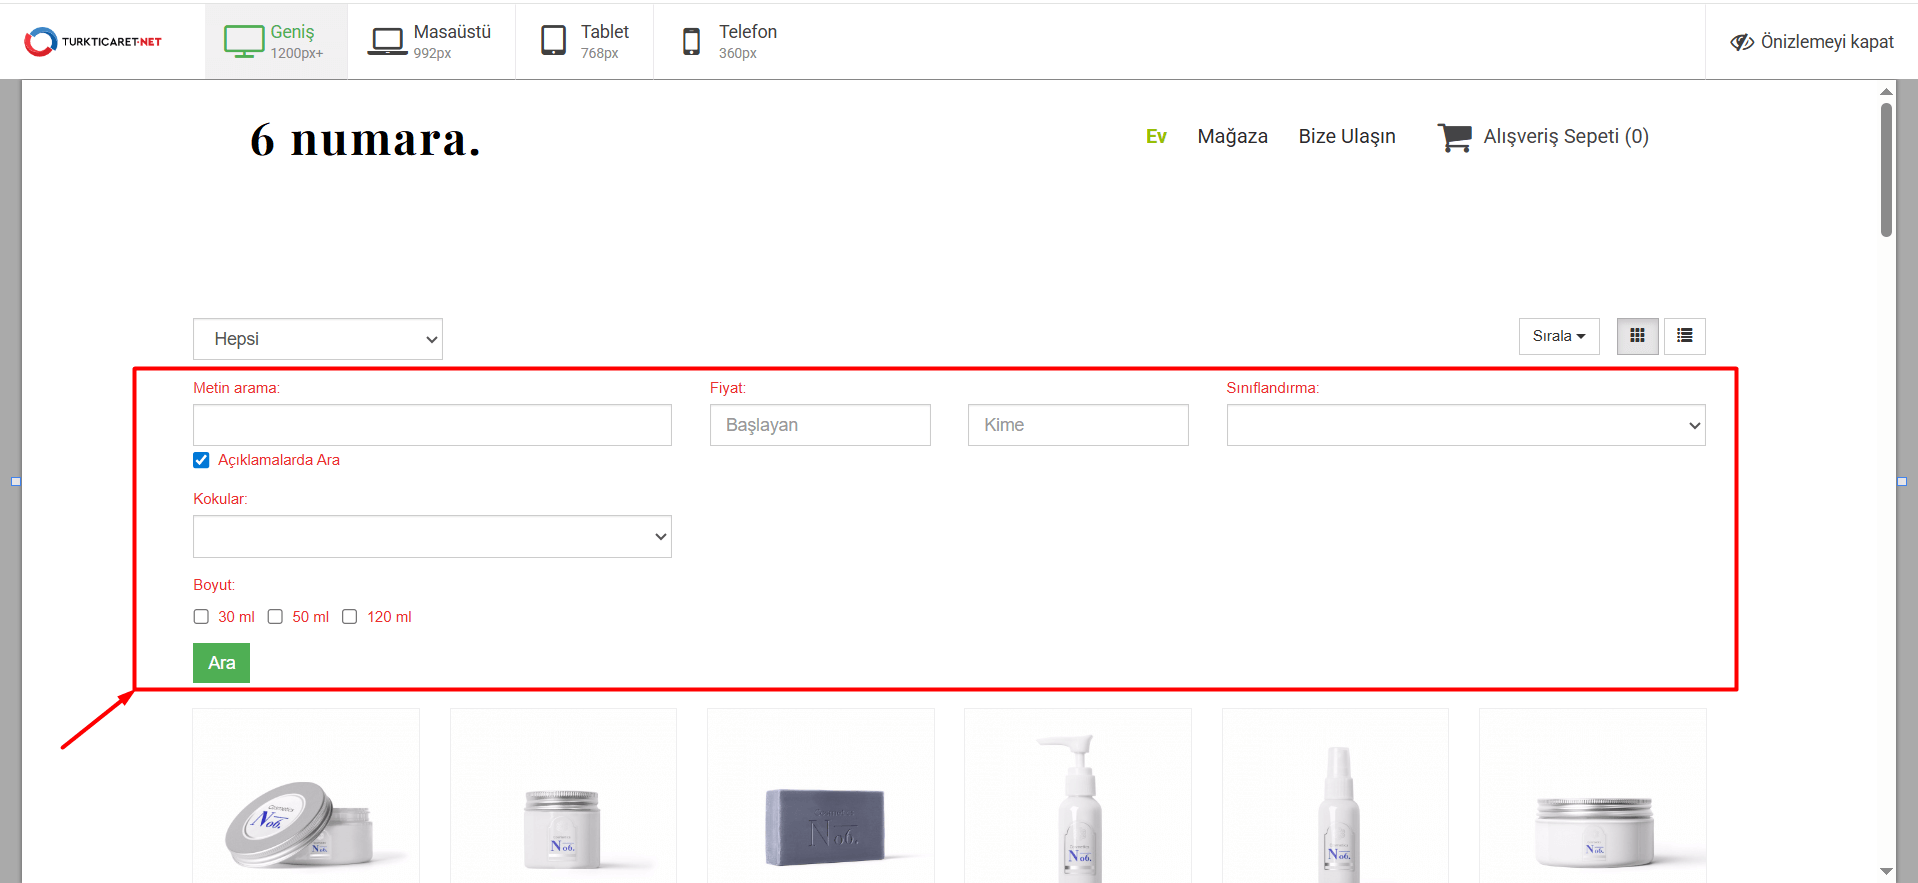
Task: Click Önizlemeyi kapat to close preview
Action: (1812, 42)
